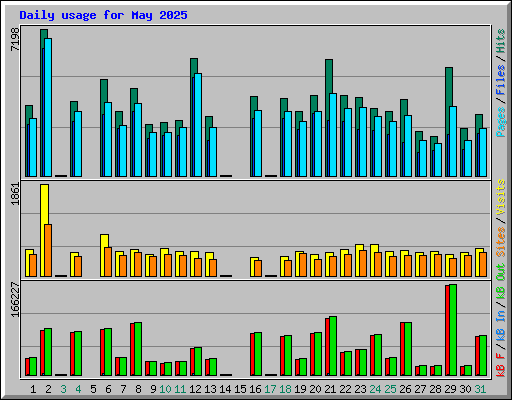Image resolution: width=512 pixels, height=400 pixels.
Task: Click day label 12 on the axis
Action: 195,389
